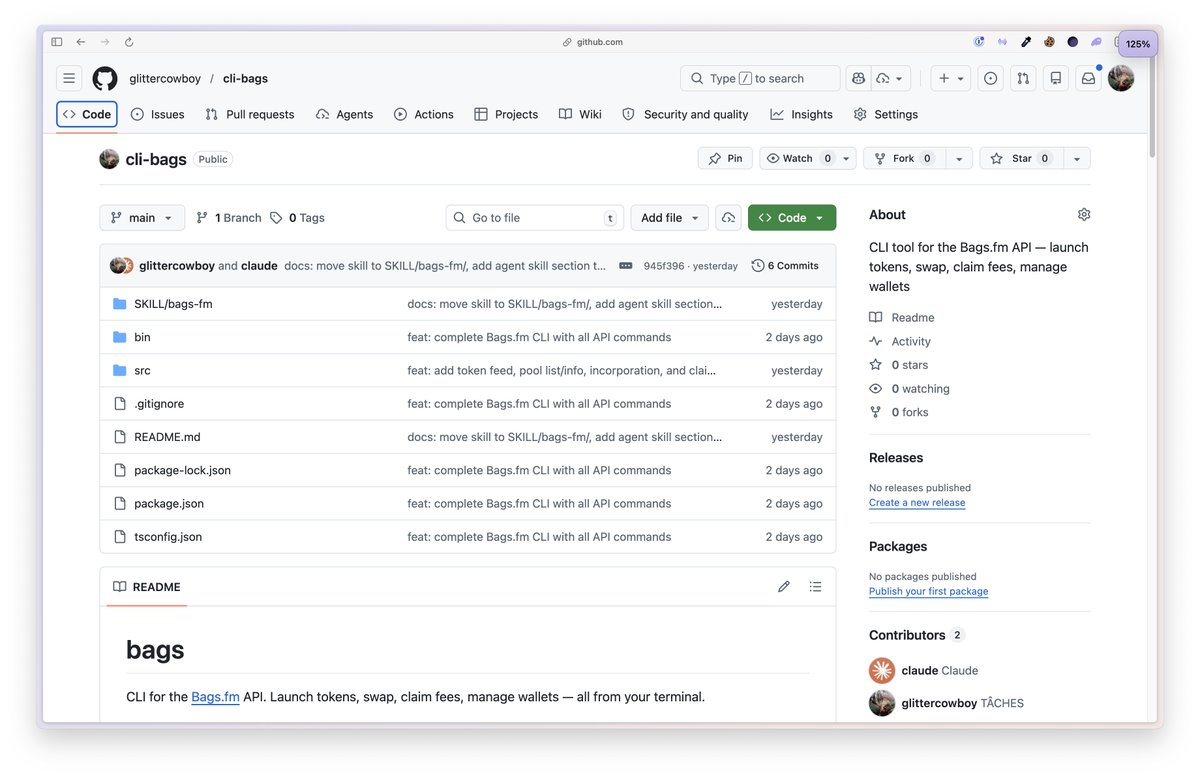Open the Copilot chat icon

click(x=857, y=78)
